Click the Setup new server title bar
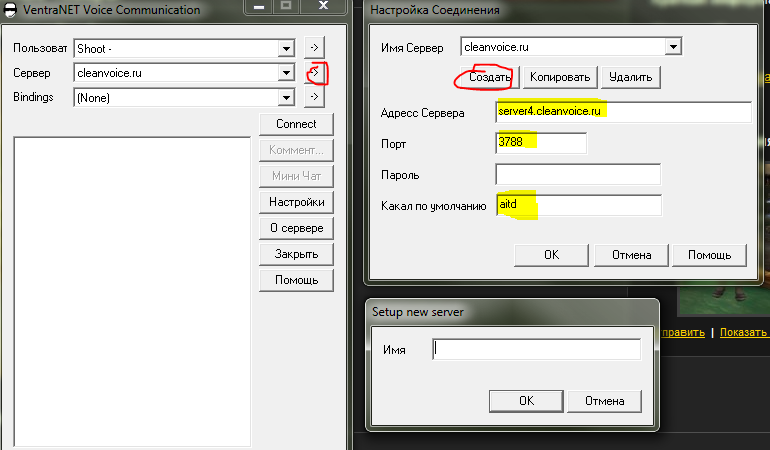Viewport: 770px width, 450px height. click(x=512, y=312)
